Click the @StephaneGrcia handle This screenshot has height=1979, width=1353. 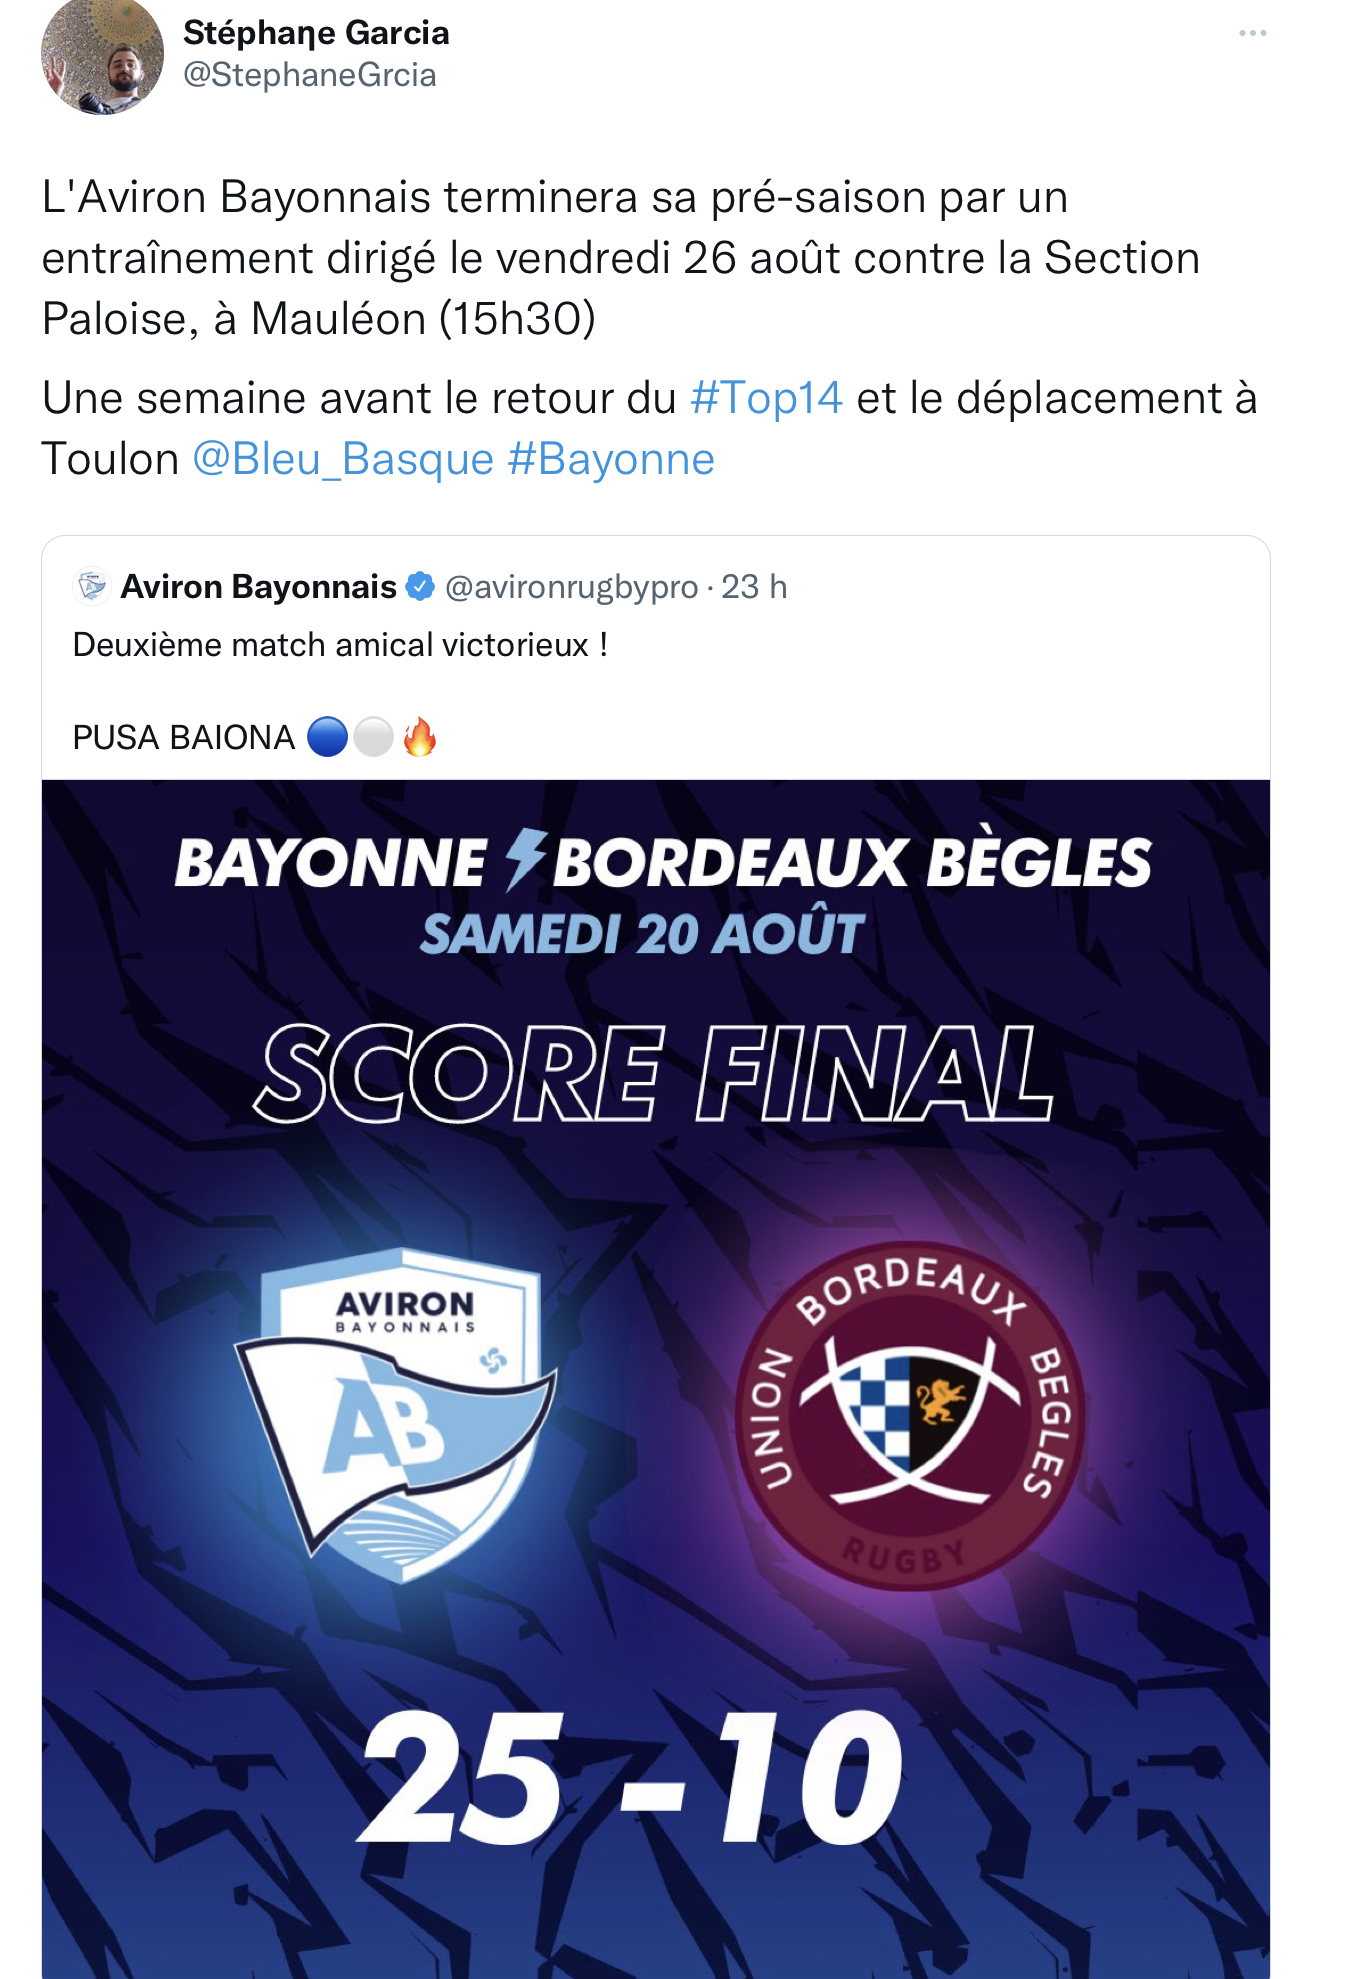310,75
